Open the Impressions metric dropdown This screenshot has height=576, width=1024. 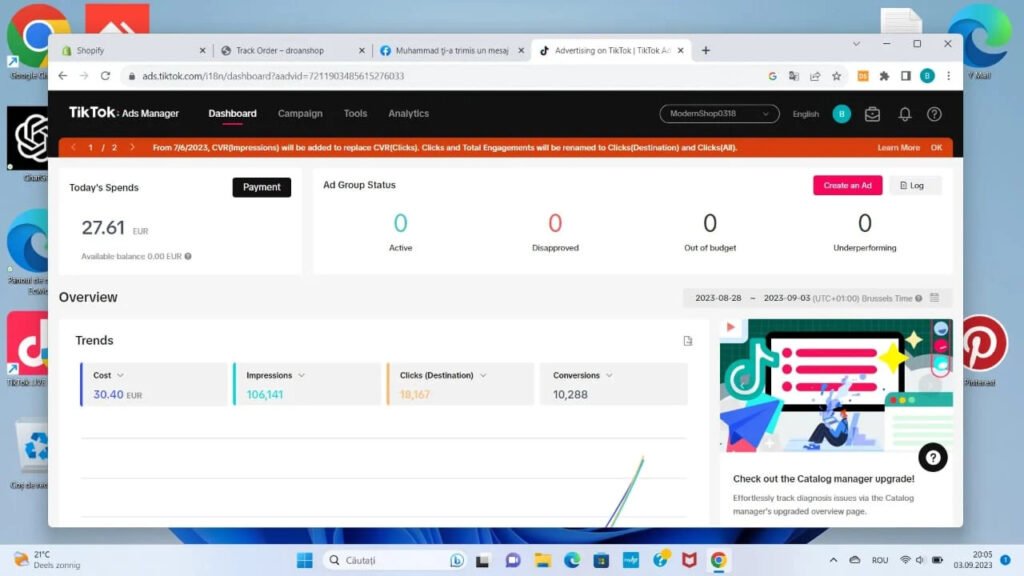[x=301, y=375]
